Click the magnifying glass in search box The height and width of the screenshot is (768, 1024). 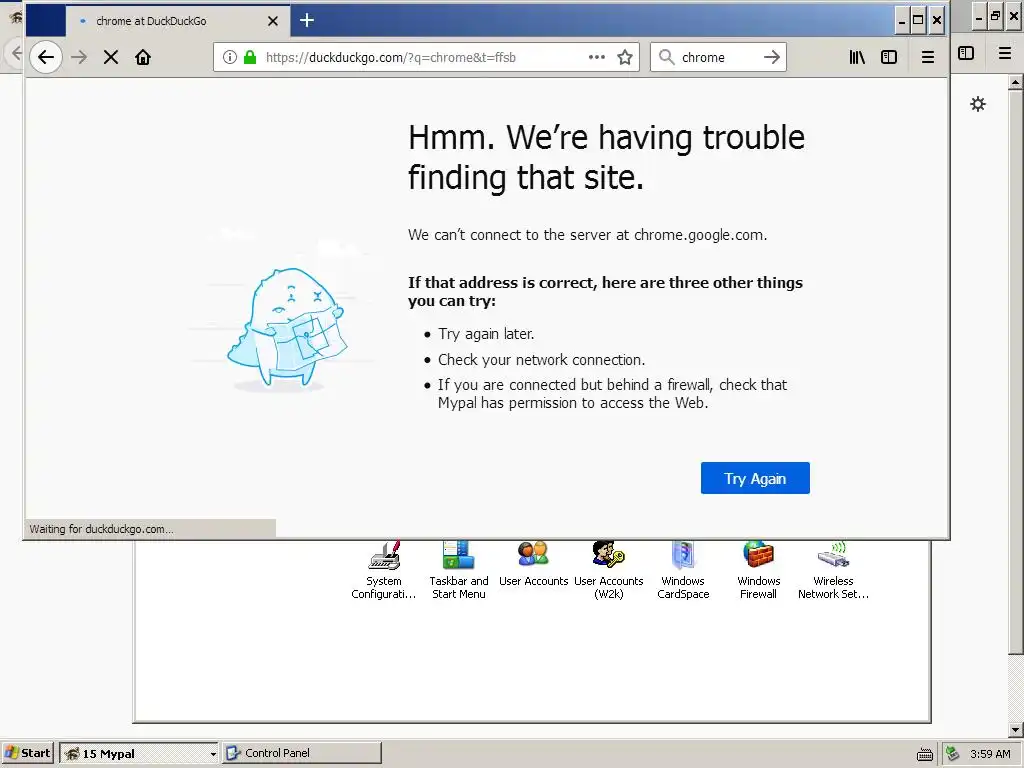coord(666,57)
